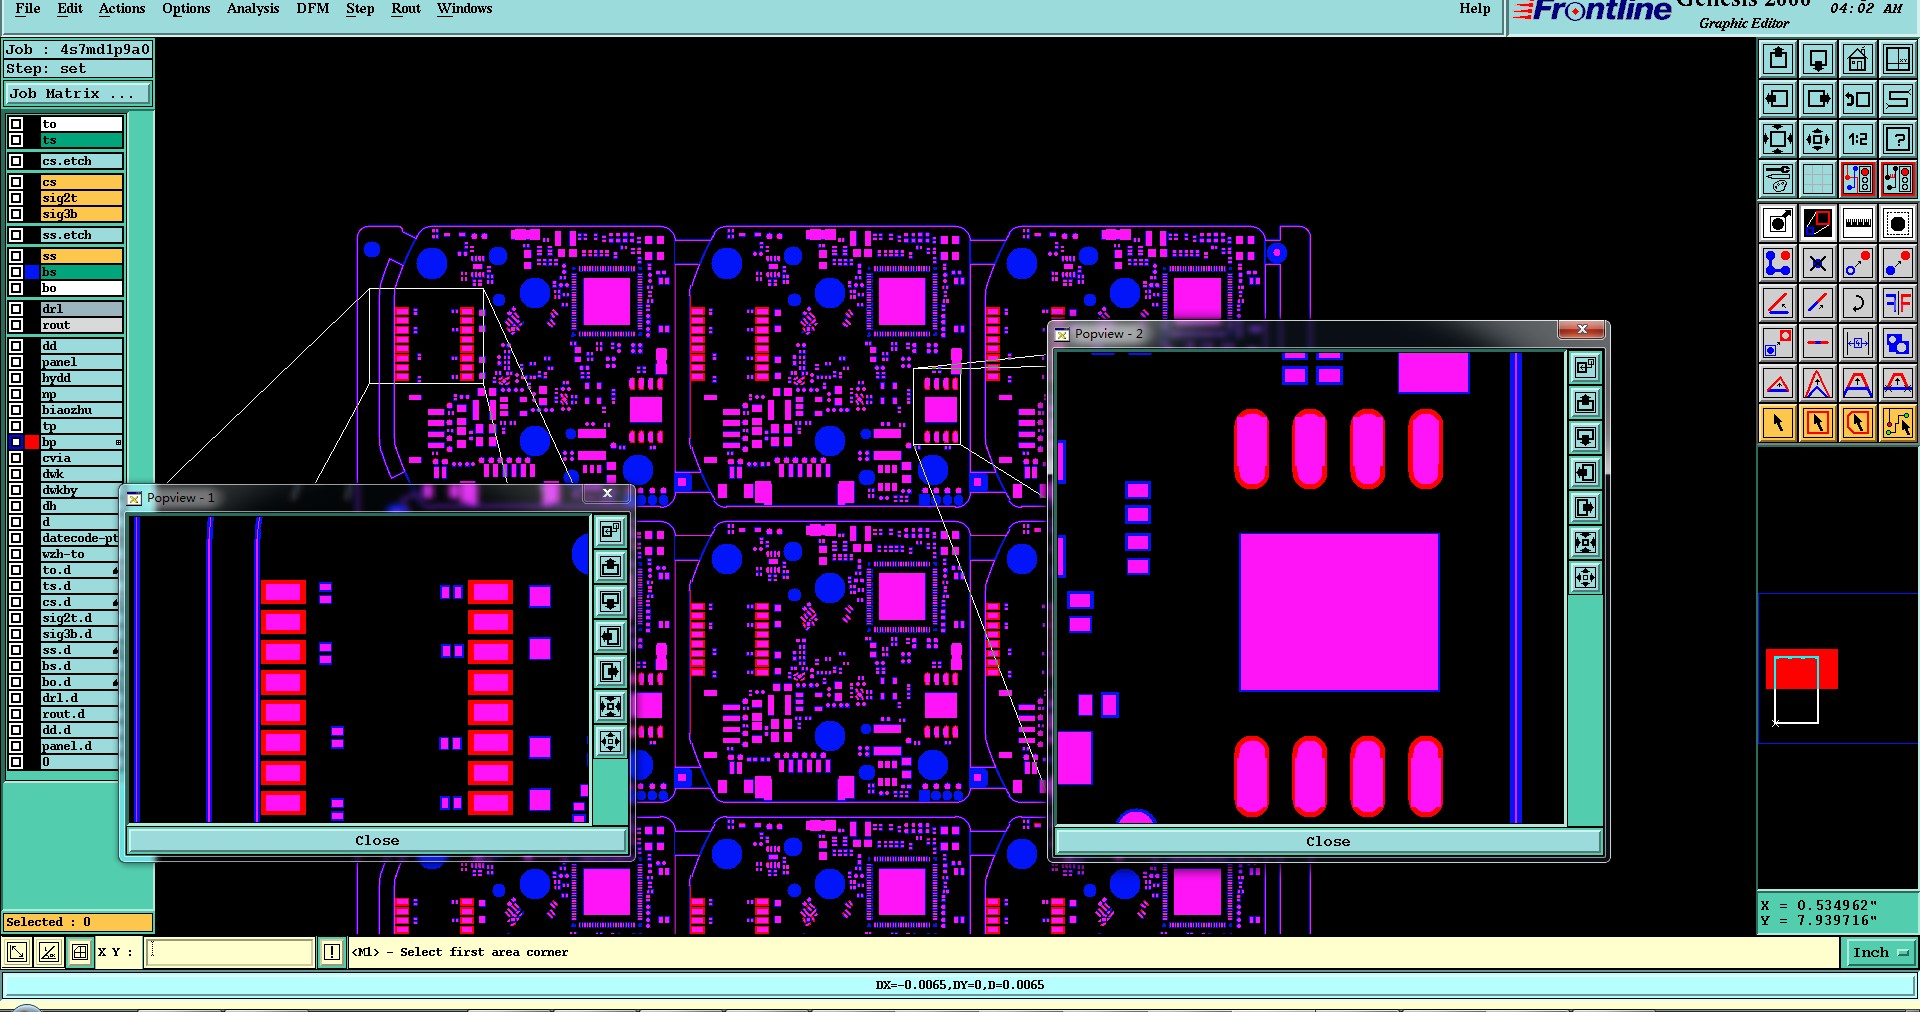The width and height of the screenshot is (1920, 1012).
Task: Click the pan up arrow icon
Action: click(1778, 59)
